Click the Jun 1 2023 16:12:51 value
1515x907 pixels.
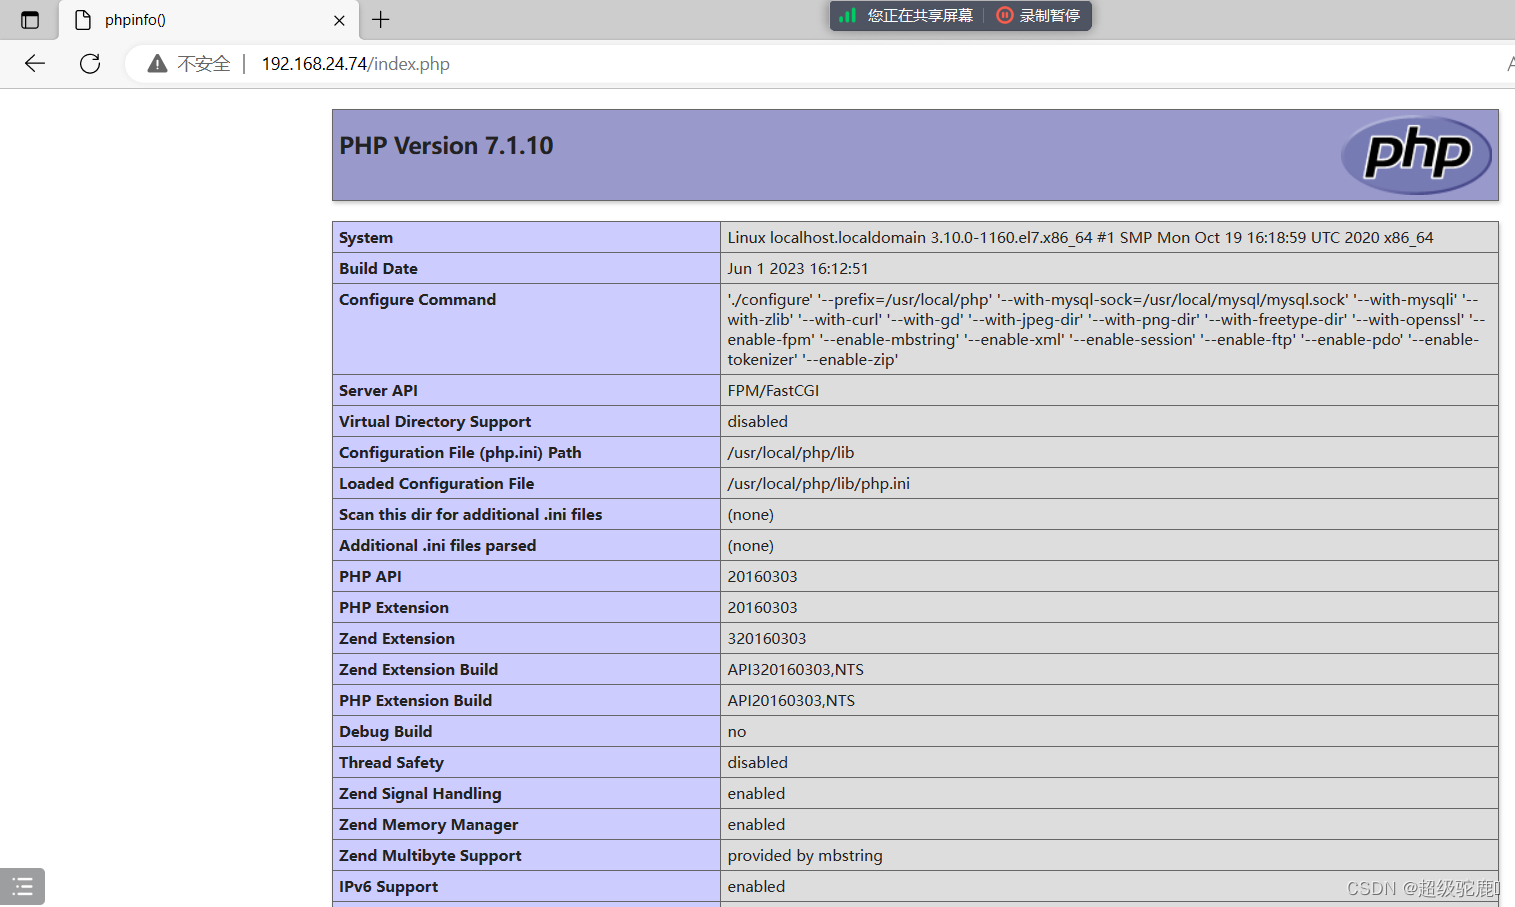(x=798, y=269)
